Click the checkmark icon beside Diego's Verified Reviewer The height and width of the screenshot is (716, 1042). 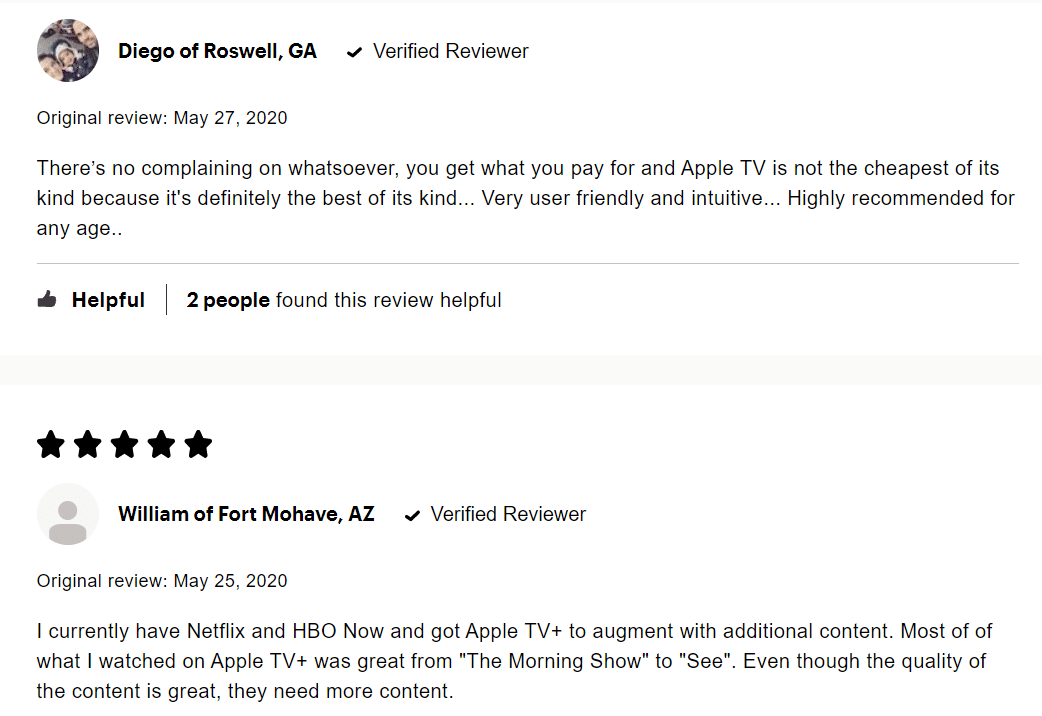click(x=355, y=52)
